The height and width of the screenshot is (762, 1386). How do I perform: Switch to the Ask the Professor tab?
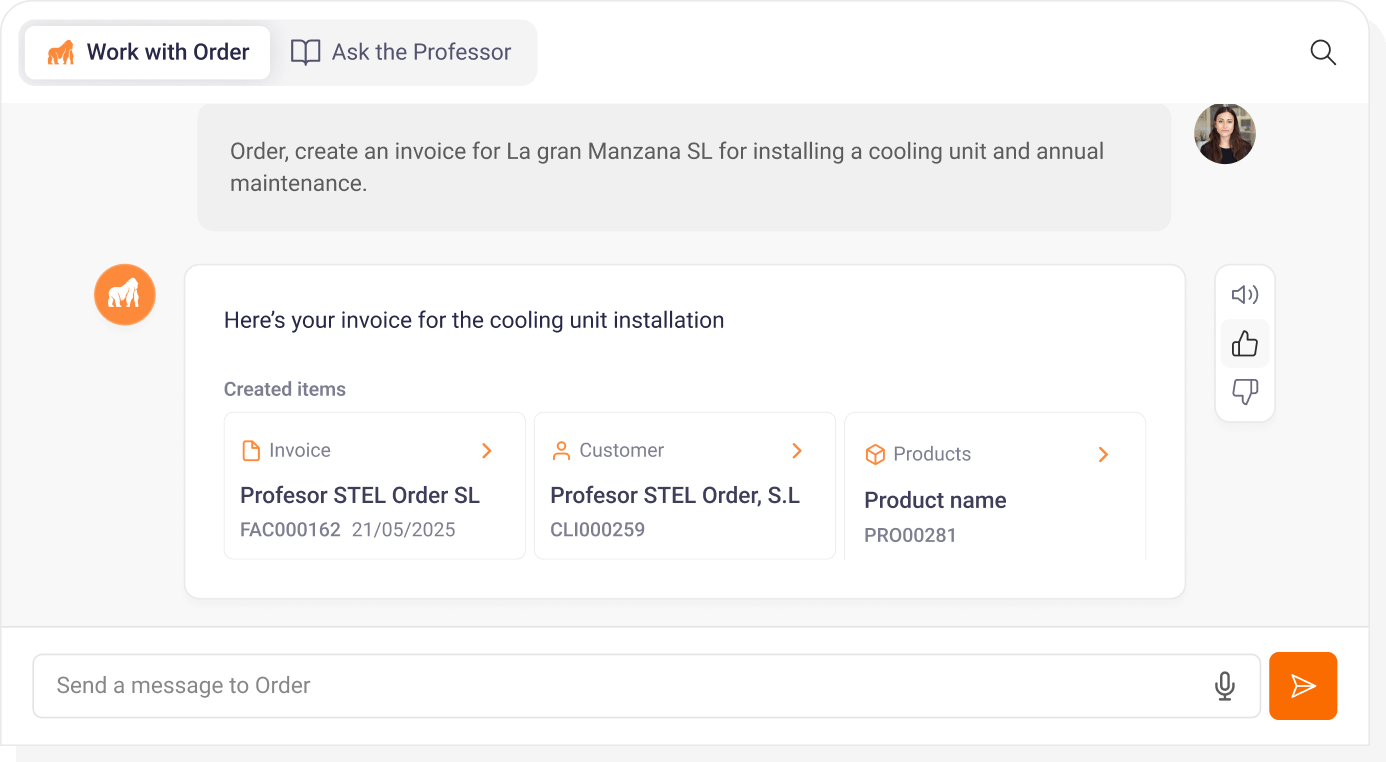point(402,53)
